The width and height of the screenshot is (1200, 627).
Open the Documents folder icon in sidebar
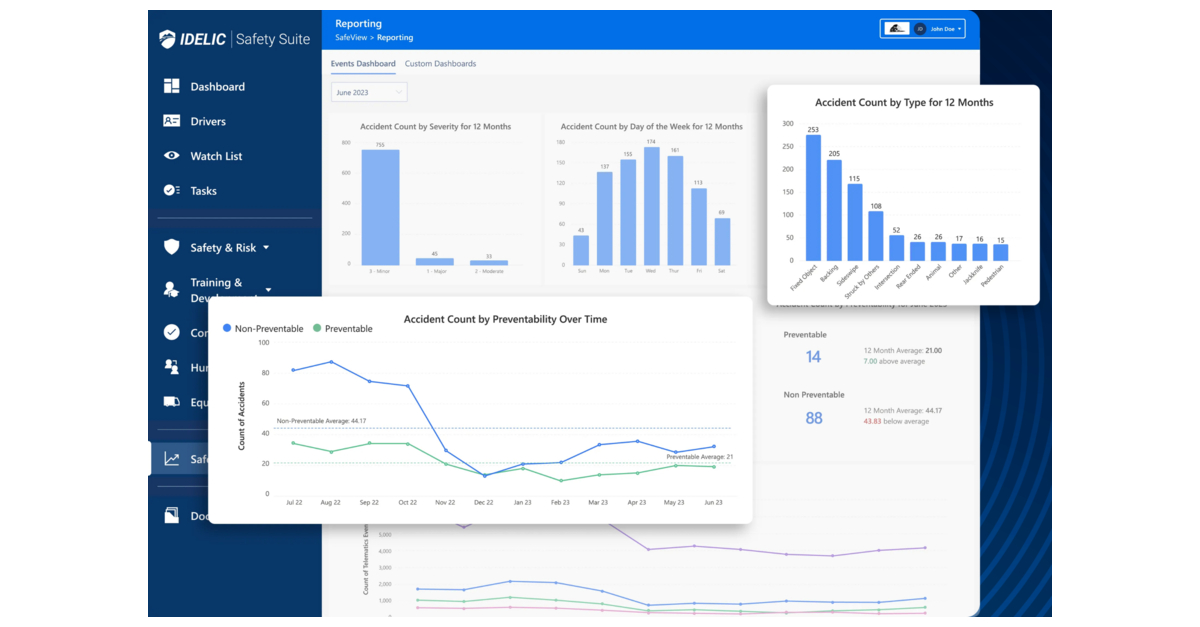(x=173, y=515)
